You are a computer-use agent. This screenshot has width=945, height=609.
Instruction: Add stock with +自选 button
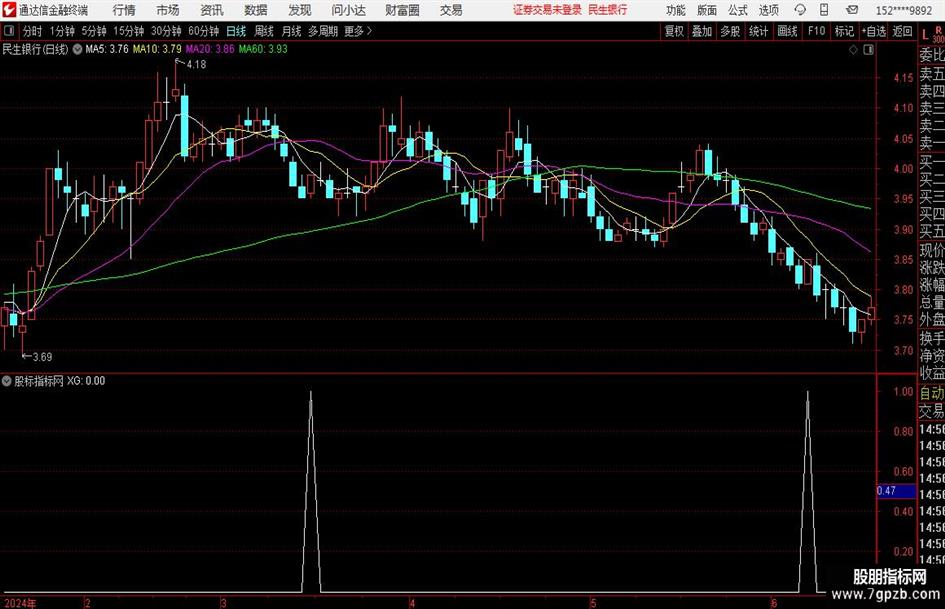pos(873,31)
